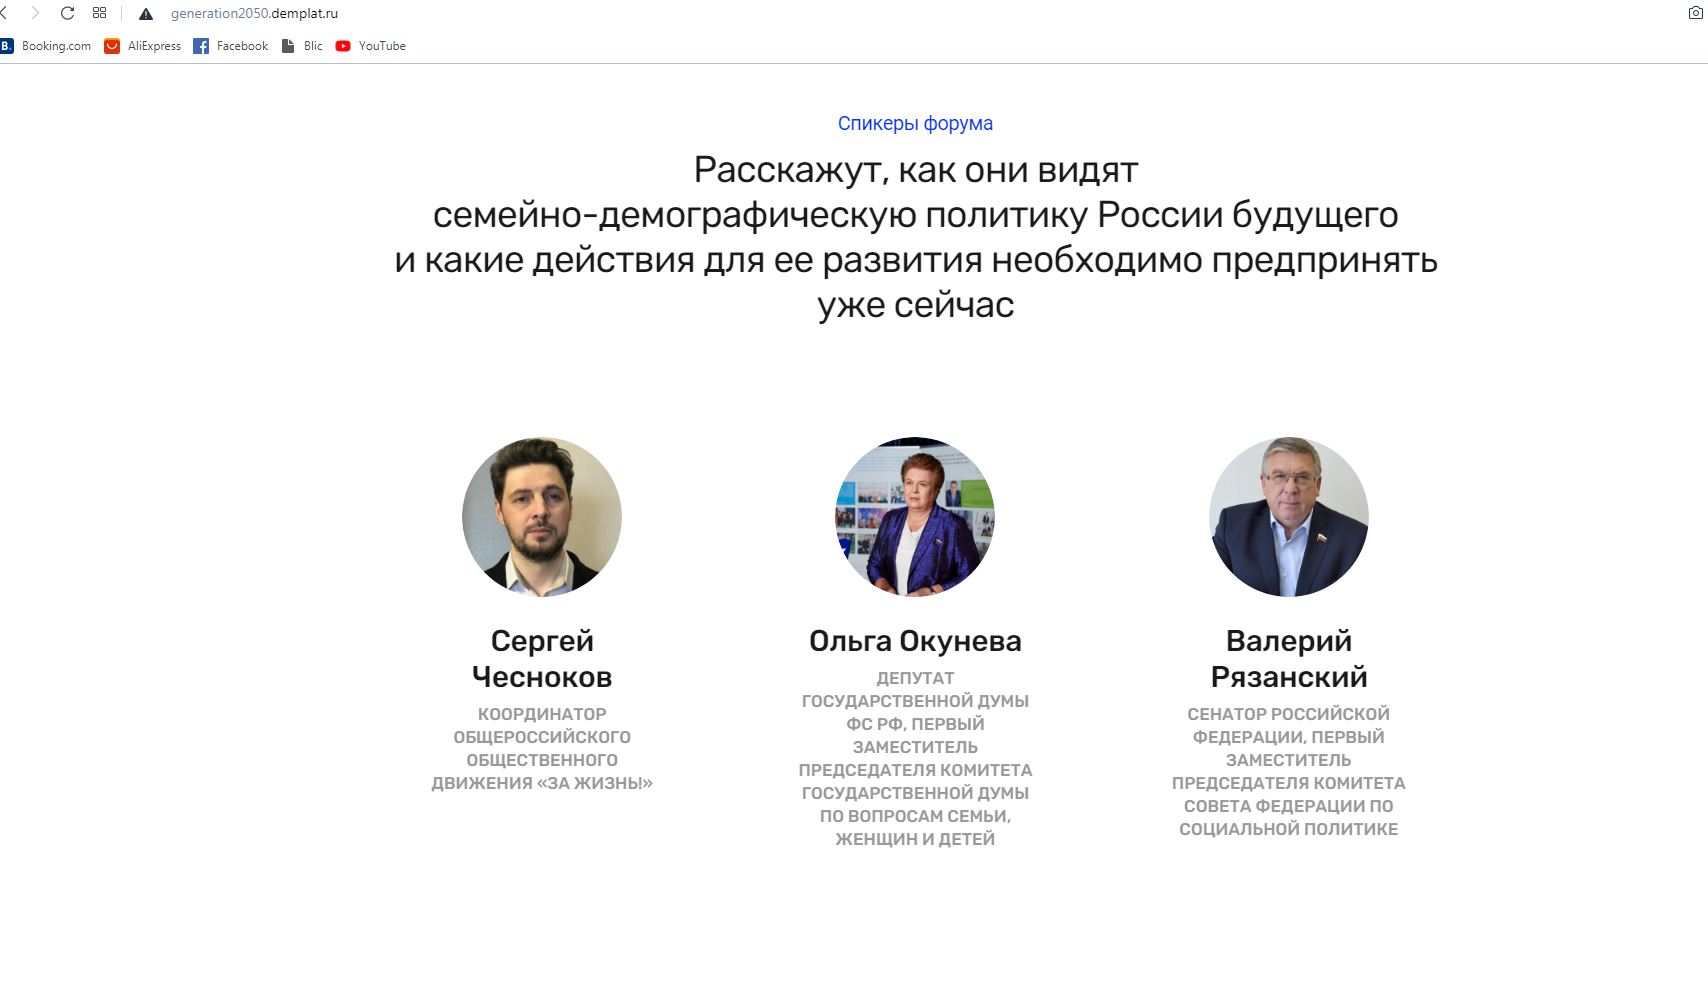Image resolution: width=1708 pixels, height=989 pixels.
Task: Click the 'Спикеры форума' blue heading
Action: coord(915,123)
